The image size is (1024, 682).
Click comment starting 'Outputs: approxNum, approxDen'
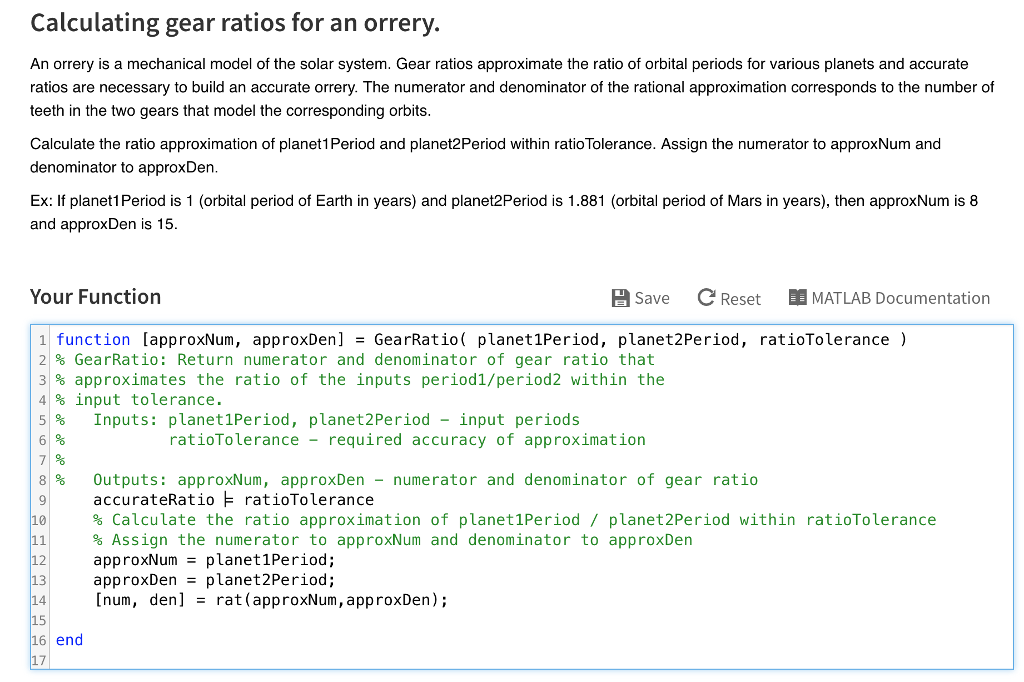(x=425, y=479)
